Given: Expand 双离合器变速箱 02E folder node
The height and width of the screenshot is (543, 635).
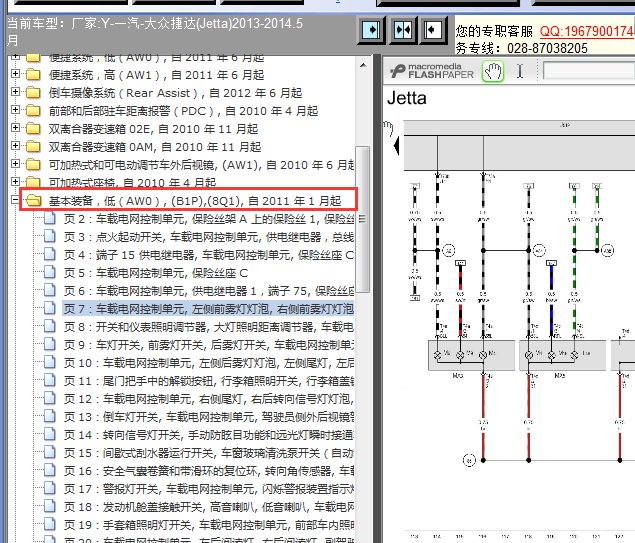Looking at the screenshot, I should (x=15, y=128).
